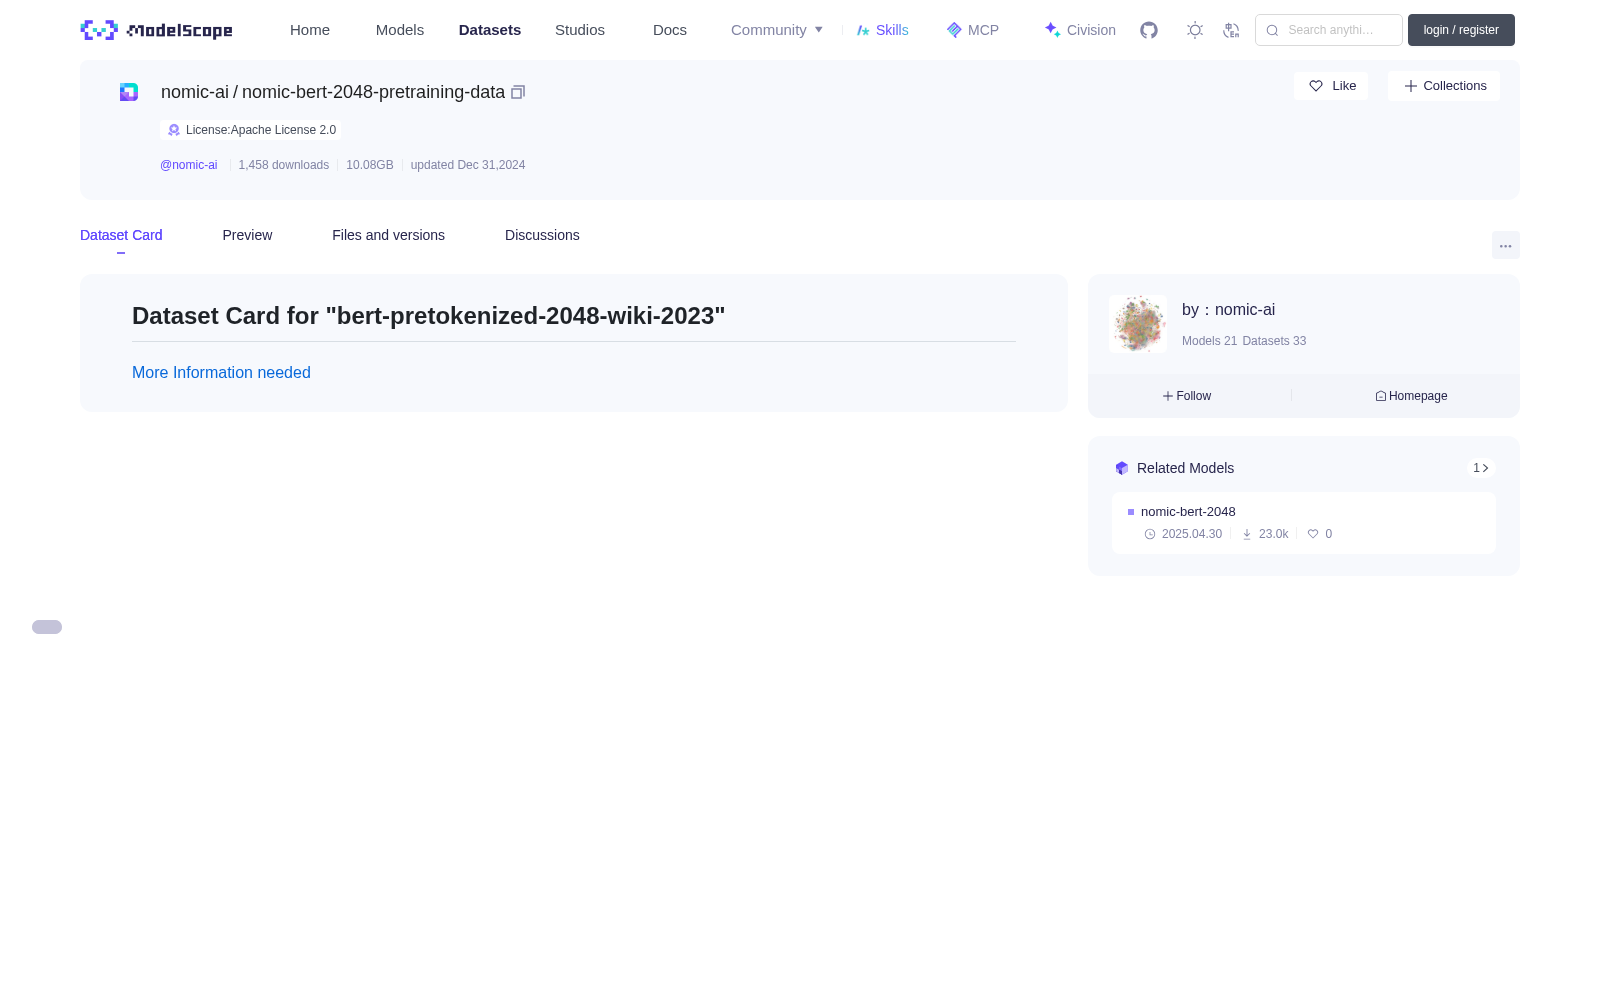The height and width of the screenshot is (1000, 1600).
Task: Add dataset to Collections
Action: [1444, 86]
